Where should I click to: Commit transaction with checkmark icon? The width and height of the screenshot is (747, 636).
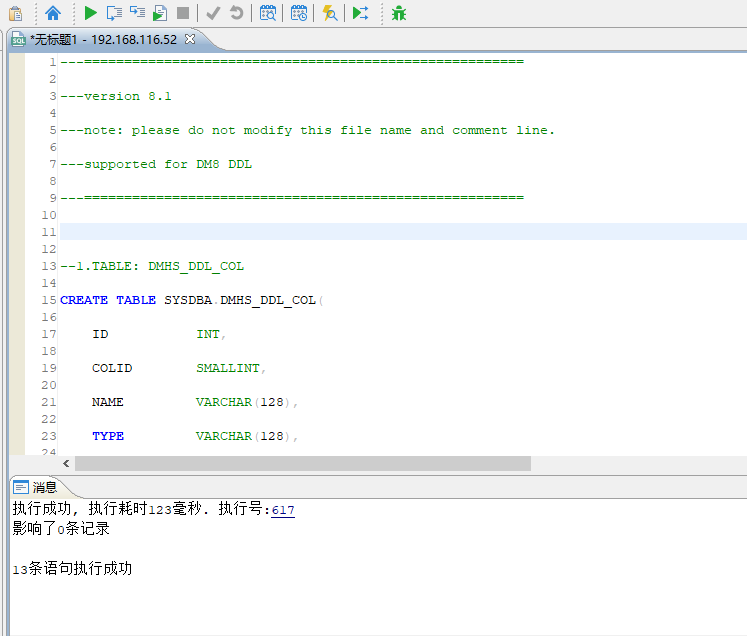click(213, 13)
